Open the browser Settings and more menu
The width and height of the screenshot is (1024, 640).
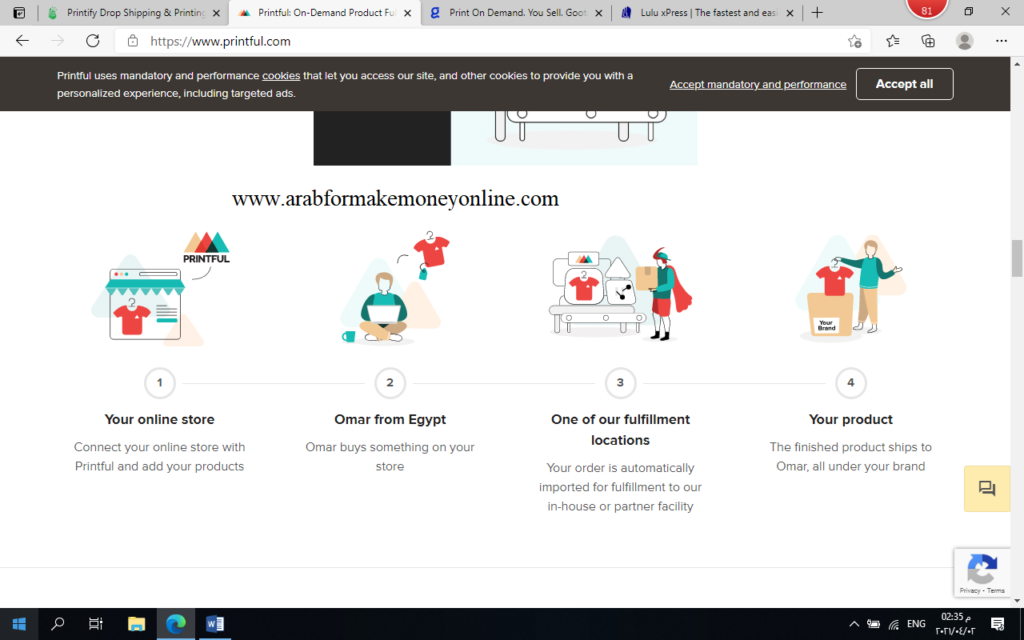(1001, 41)
